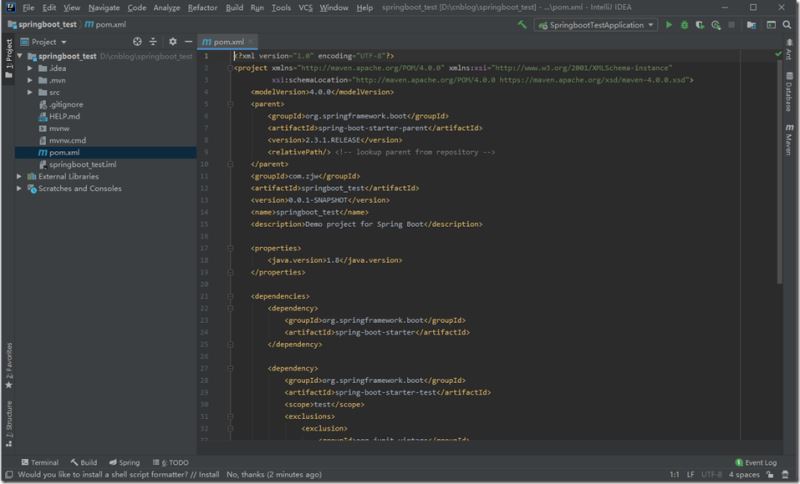This screenshot has height=484, width=800.
Task: Open the Event Log button
Action: (x=755, y=463)
